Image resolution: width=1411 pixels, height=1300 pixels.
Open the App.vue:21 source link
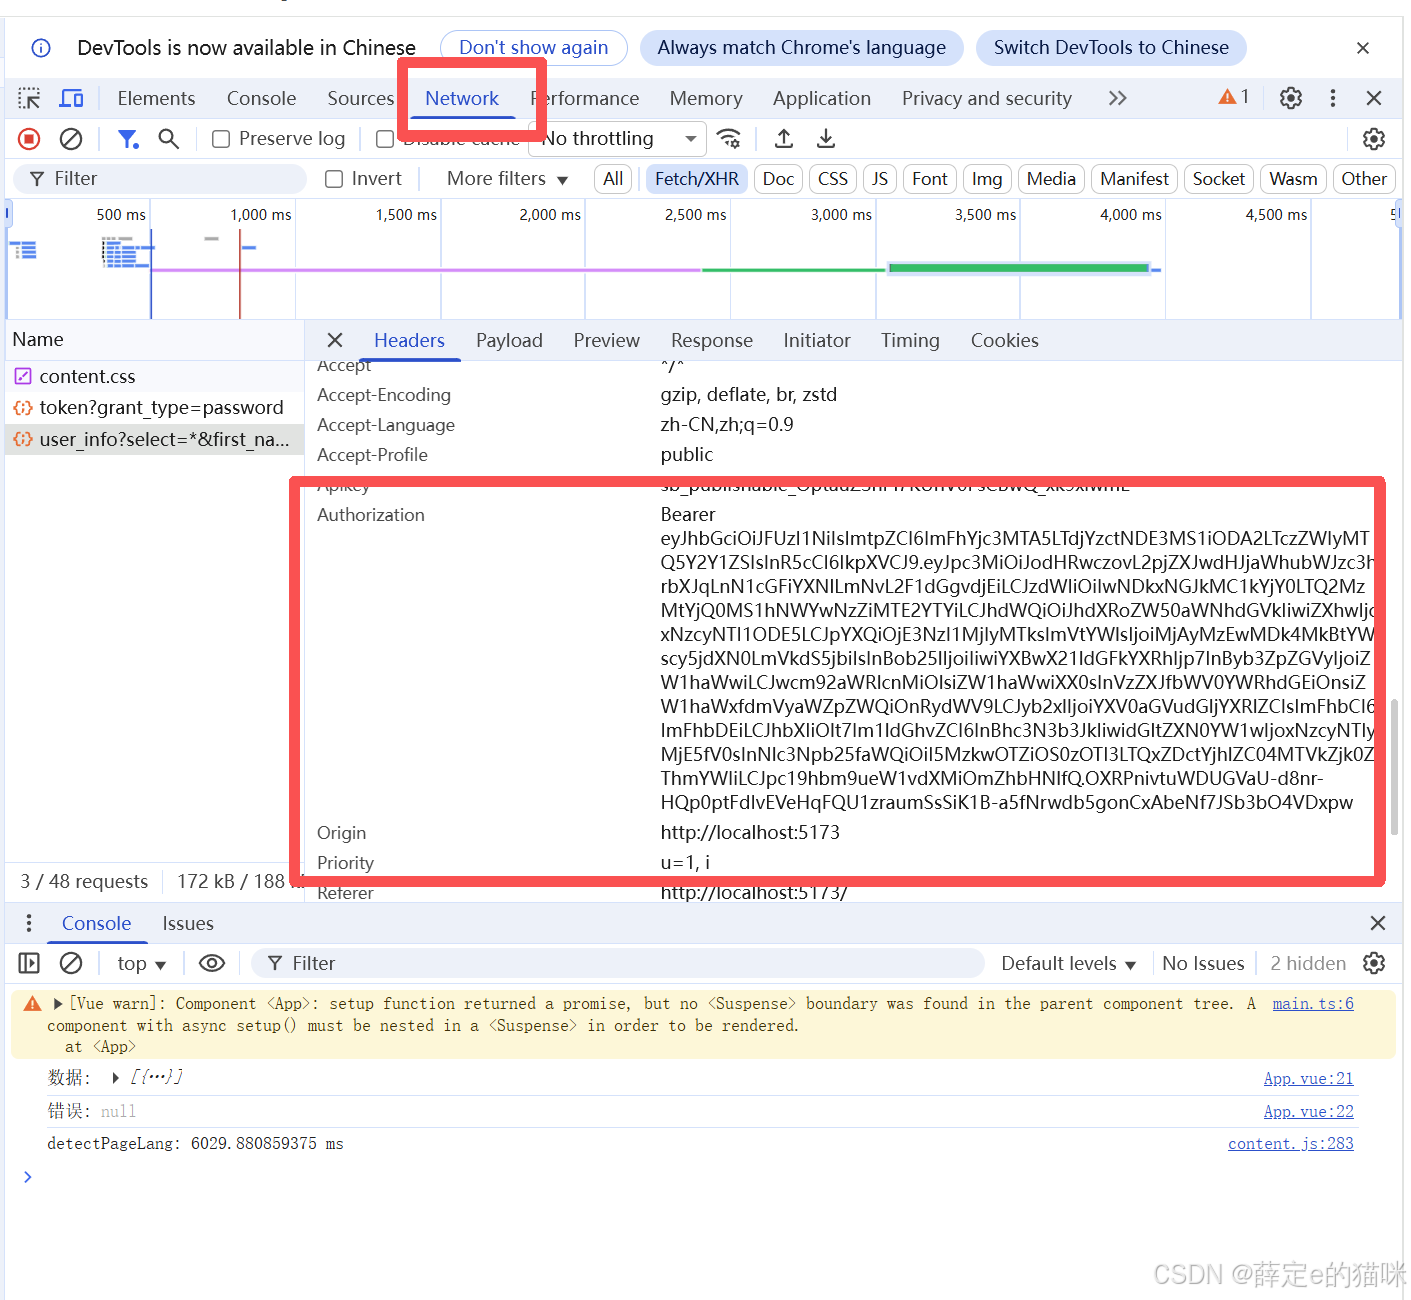pyautogui.click(x=1308, y=1079)
